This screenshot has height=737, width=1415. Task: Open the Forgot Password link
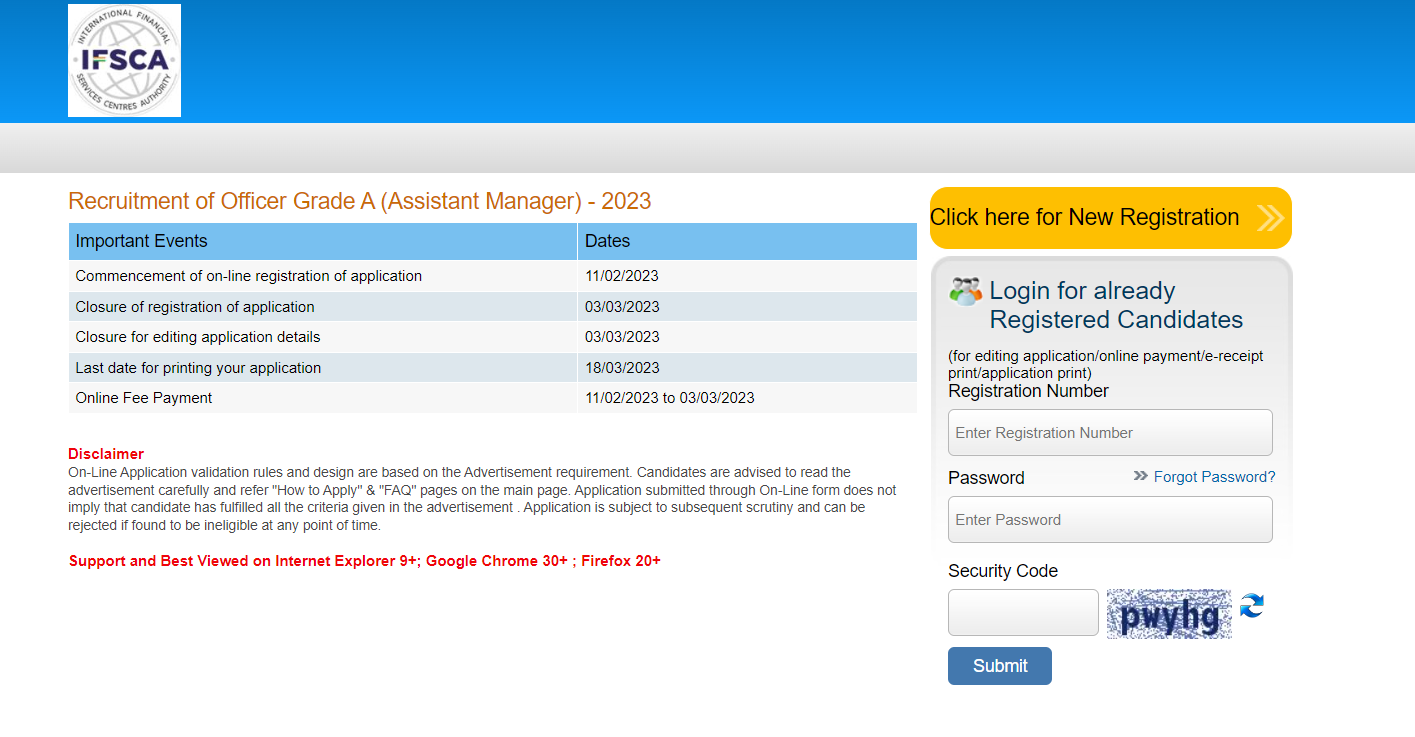point(1214,477)
